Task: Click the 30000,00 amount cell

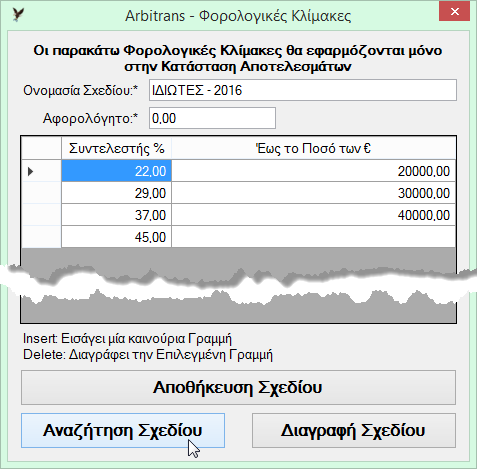Action: tap(313, 193)
